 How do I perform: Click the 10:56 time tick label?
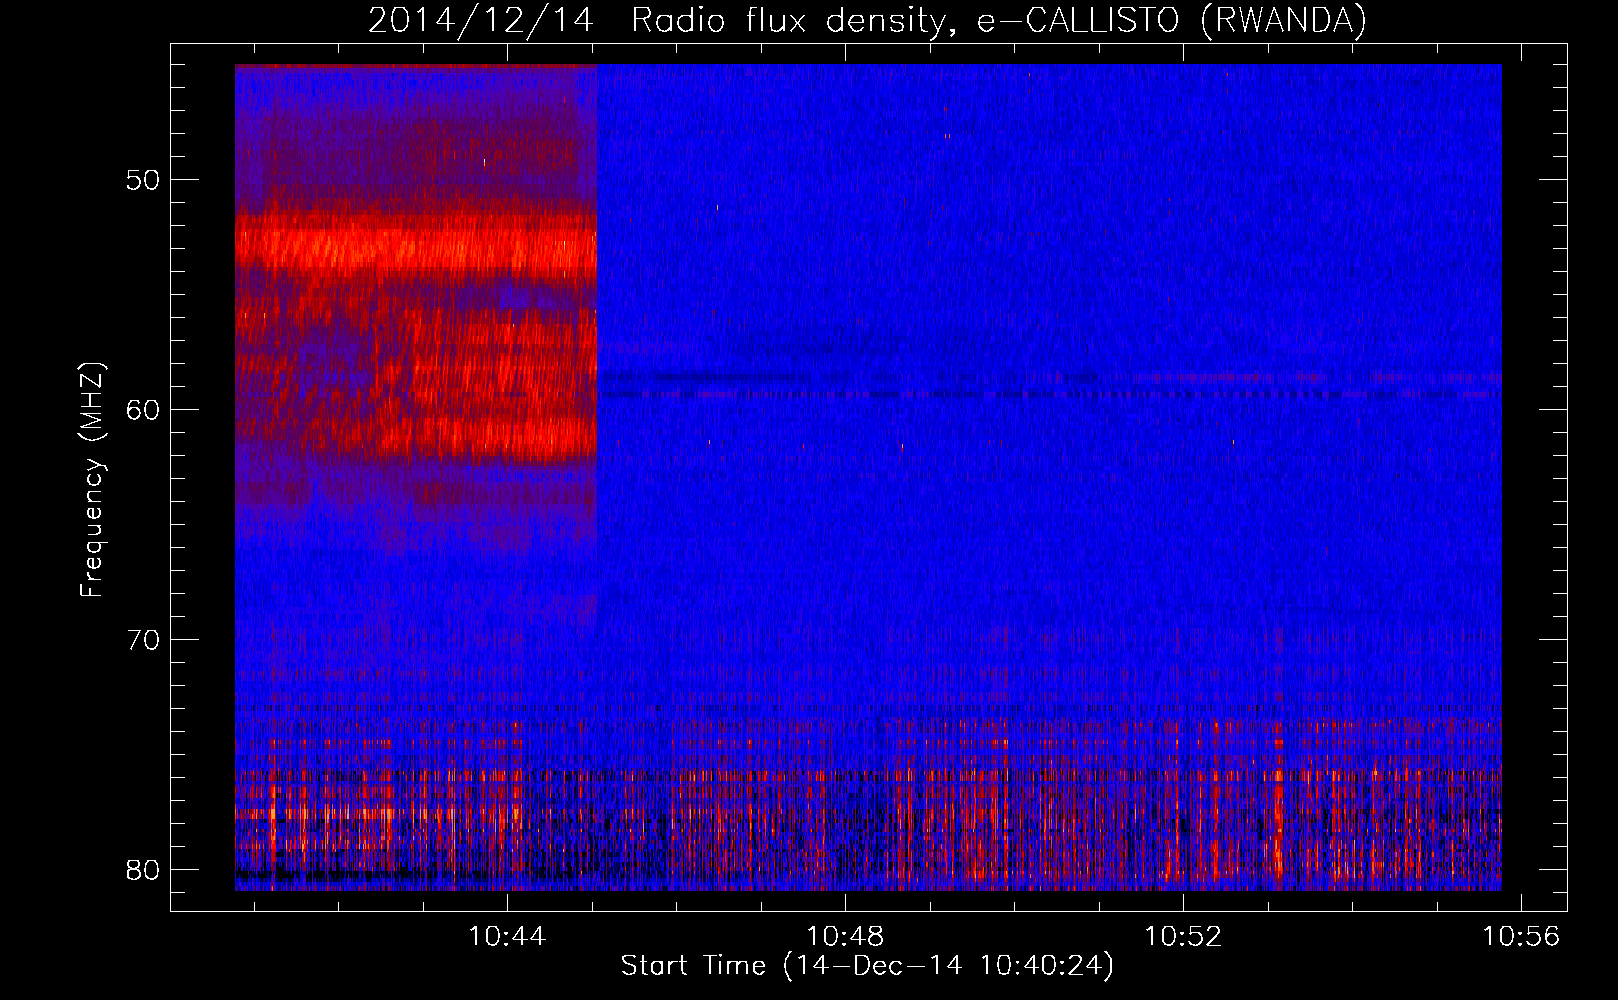[x=1521, y=936]
